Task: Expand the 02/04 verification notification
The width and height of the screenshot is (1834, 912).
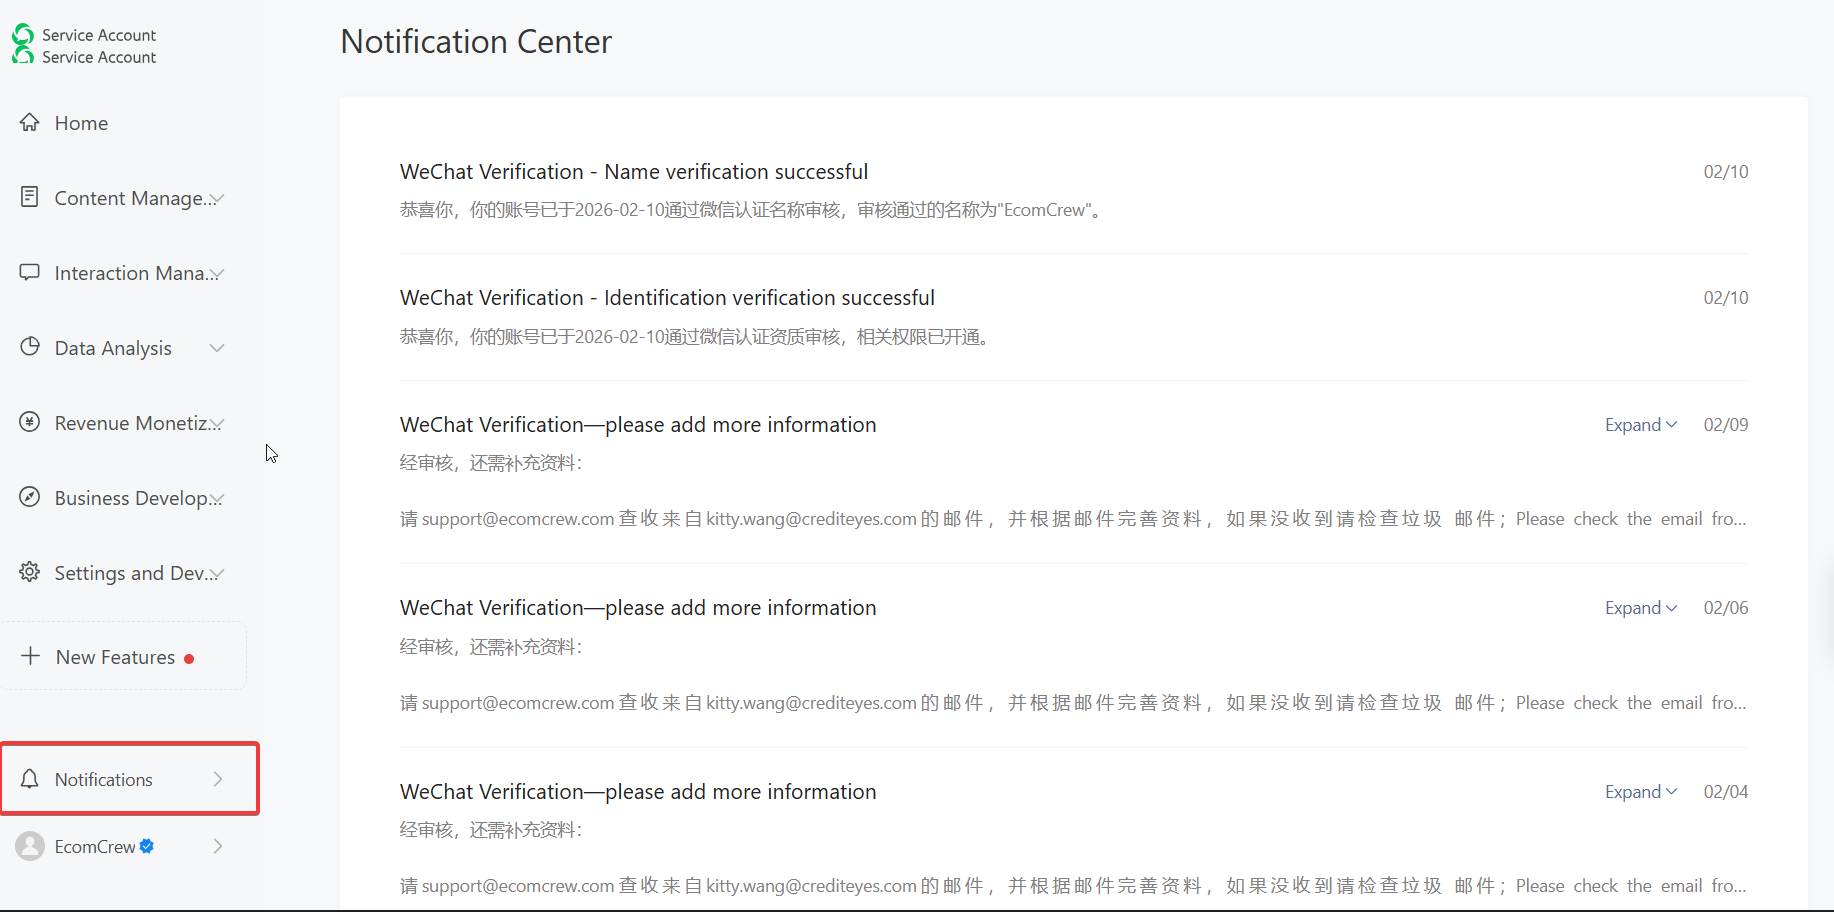Action: [x=1640, y=792]
